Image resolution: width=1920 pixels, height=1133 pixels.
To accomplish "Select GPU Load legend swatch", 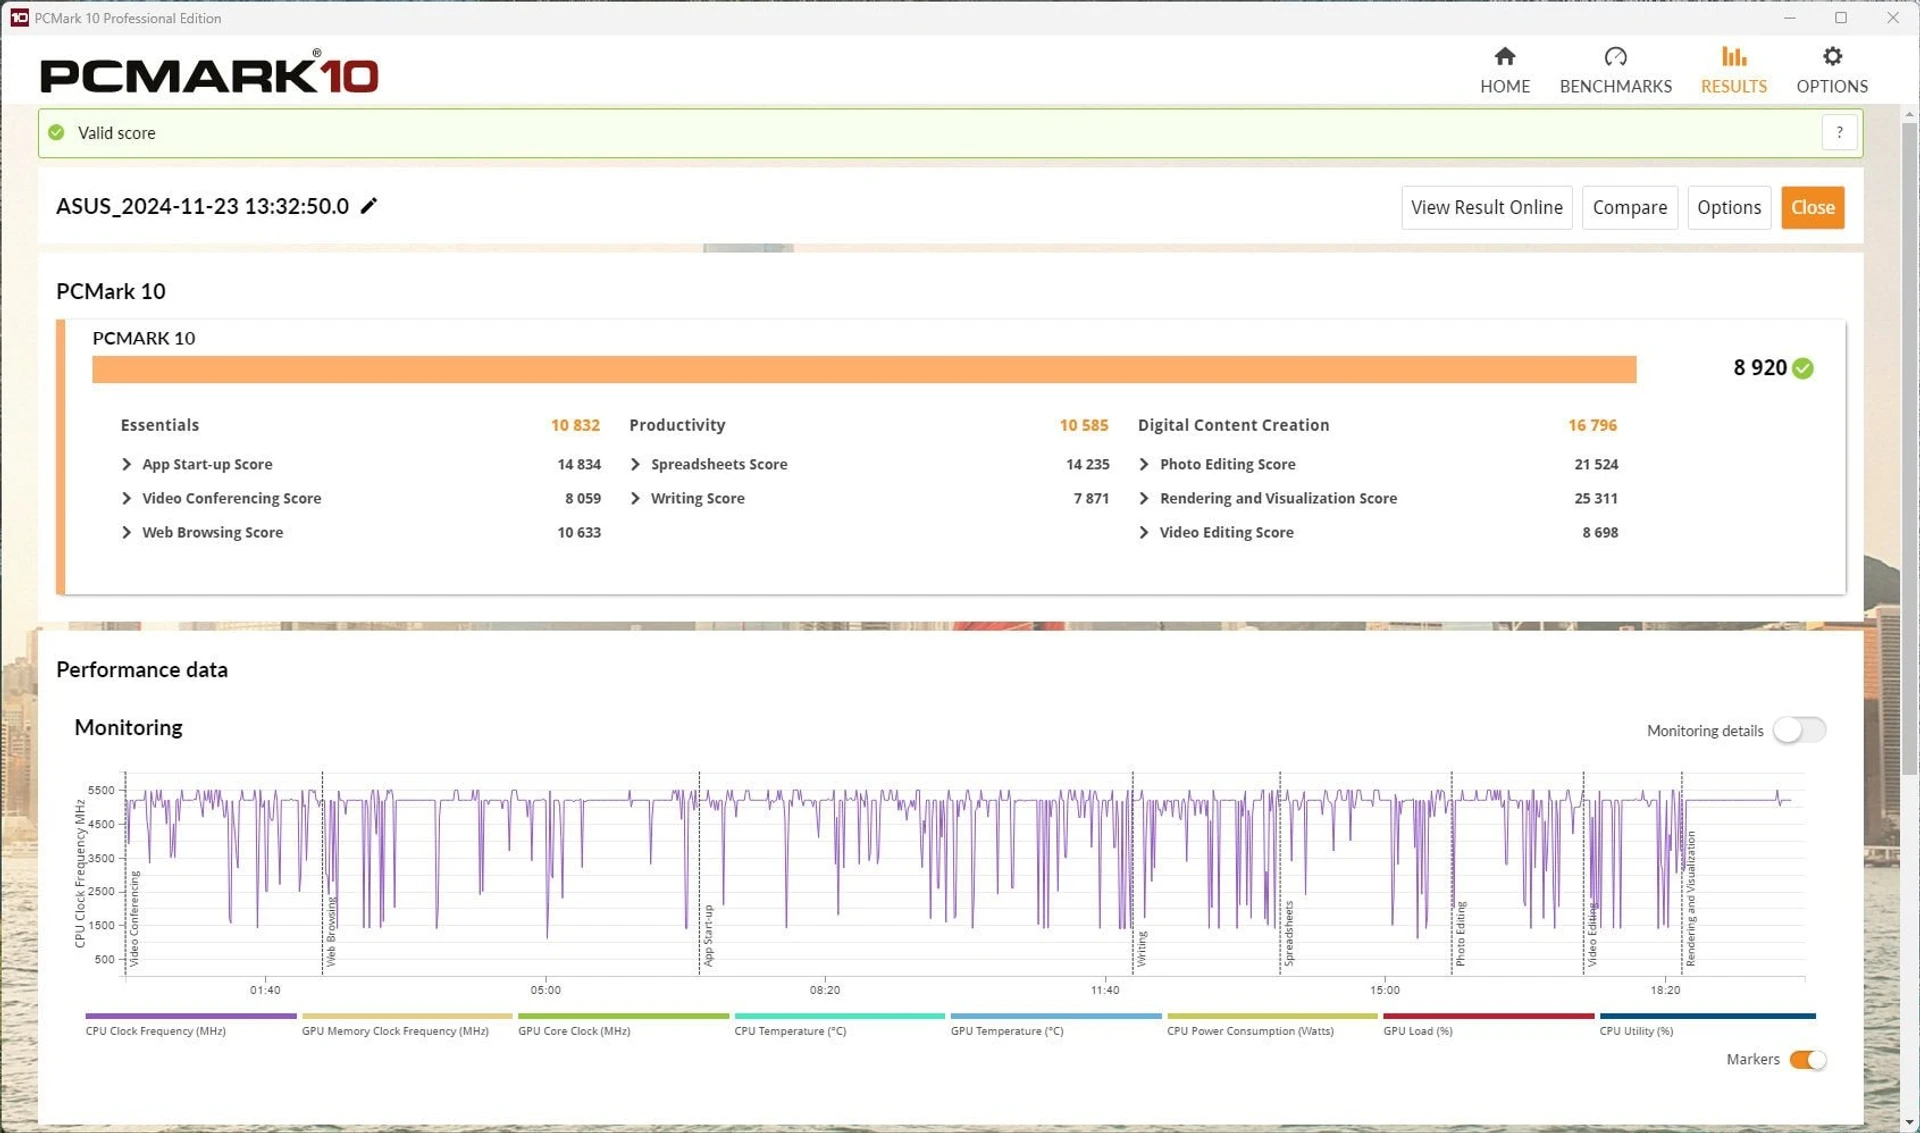I will (1488, 1015).
